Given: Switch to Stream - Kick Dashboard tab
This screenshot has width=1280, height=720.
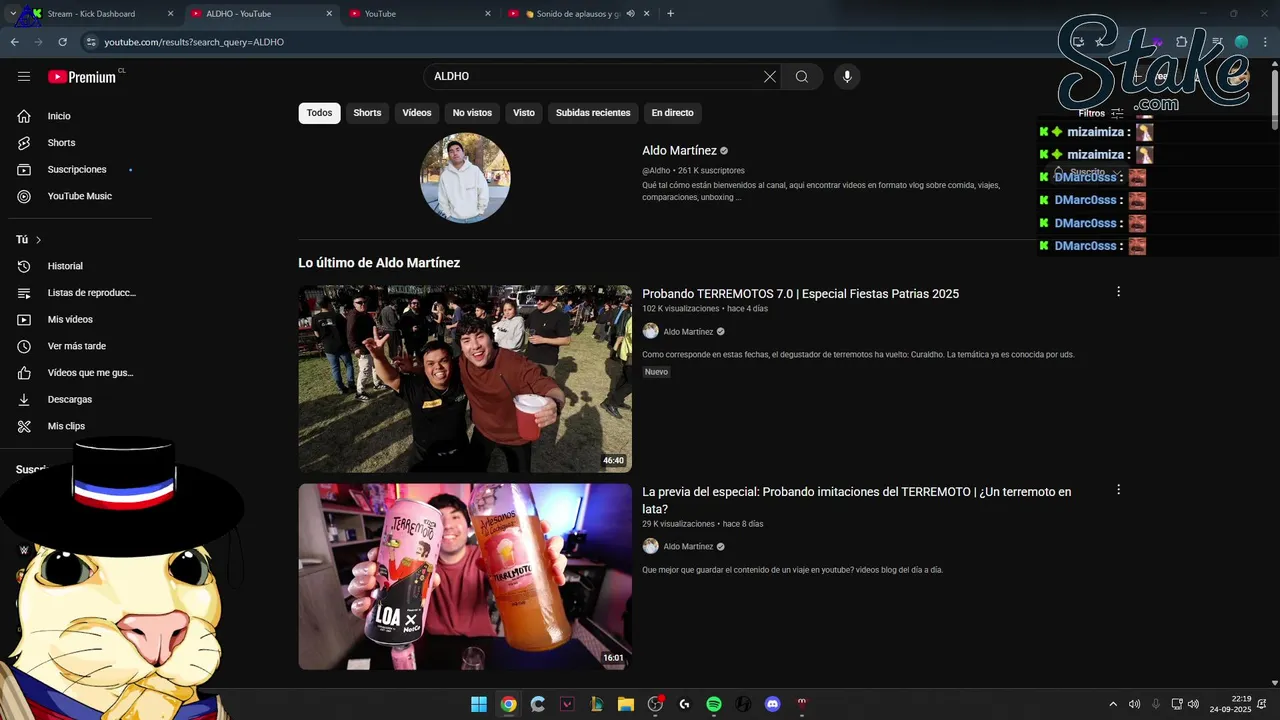Looking at the screenshot, I should [90, 14].
